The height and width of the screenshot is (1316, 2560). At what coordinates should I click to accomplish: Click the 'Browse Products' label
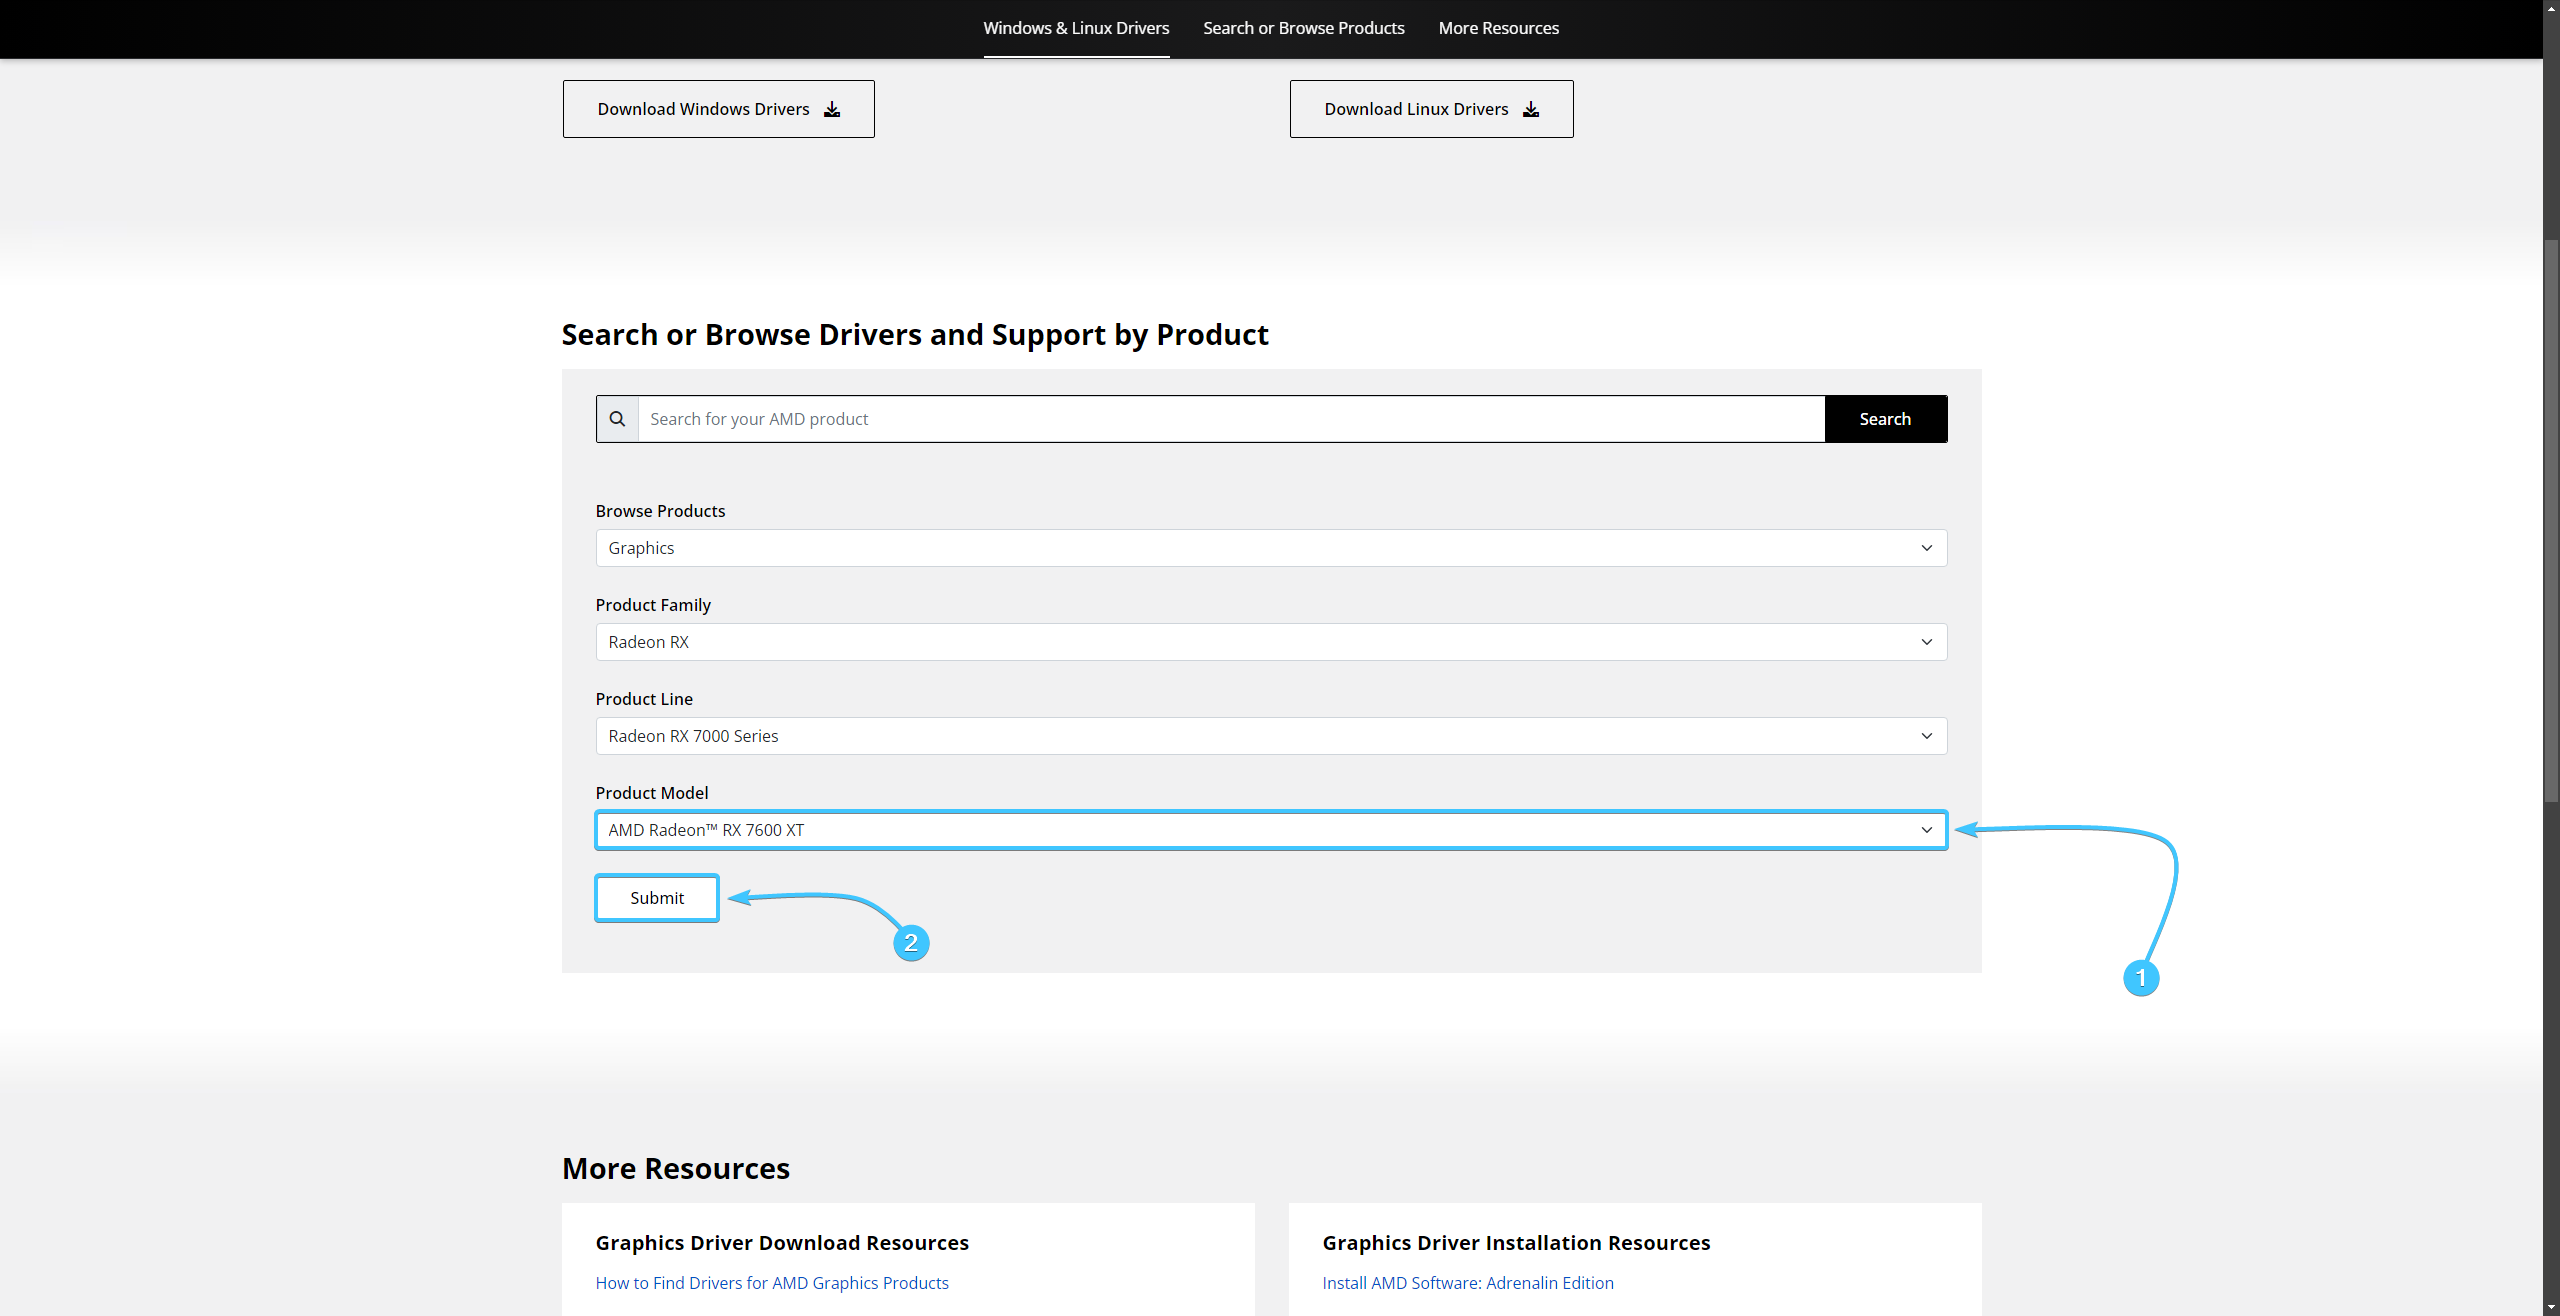[660, 511]
